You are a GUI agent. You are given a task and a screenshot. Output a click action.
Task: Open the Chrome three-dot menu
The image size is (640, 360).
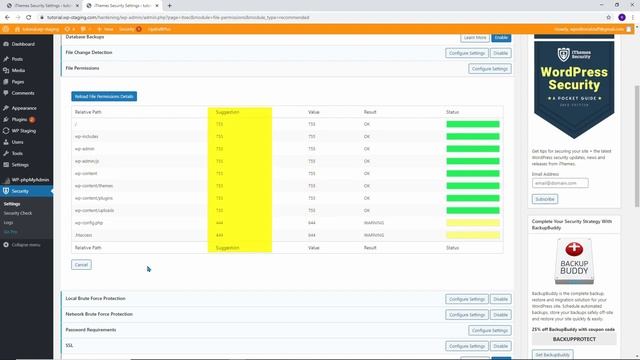pos(633,18)
